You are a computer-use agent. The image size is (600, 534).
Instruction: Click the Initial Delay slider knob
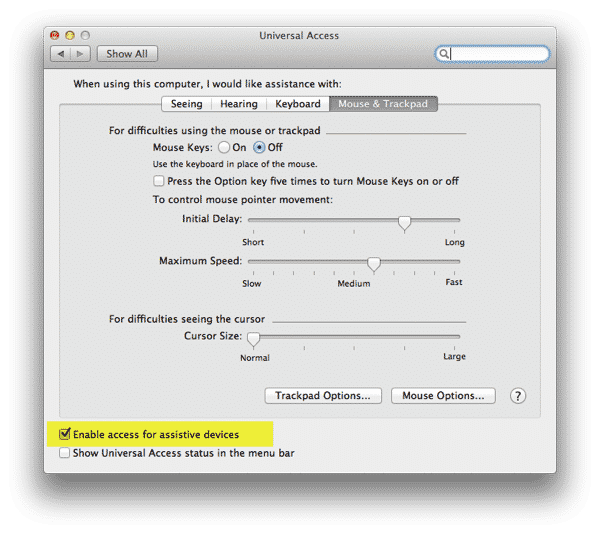pyautogui.click(x=404, y=223)
